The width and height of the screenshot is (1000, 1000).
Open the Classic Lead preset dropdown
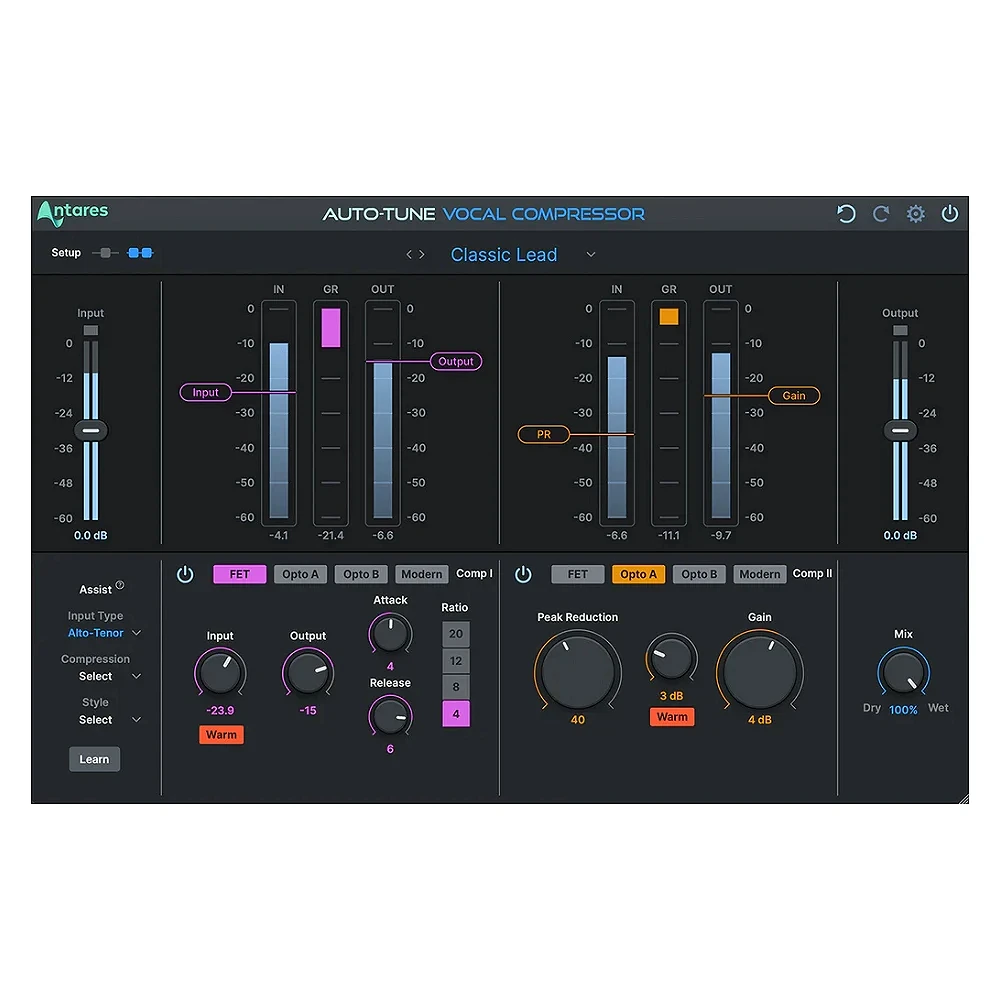tap(591, 255)
